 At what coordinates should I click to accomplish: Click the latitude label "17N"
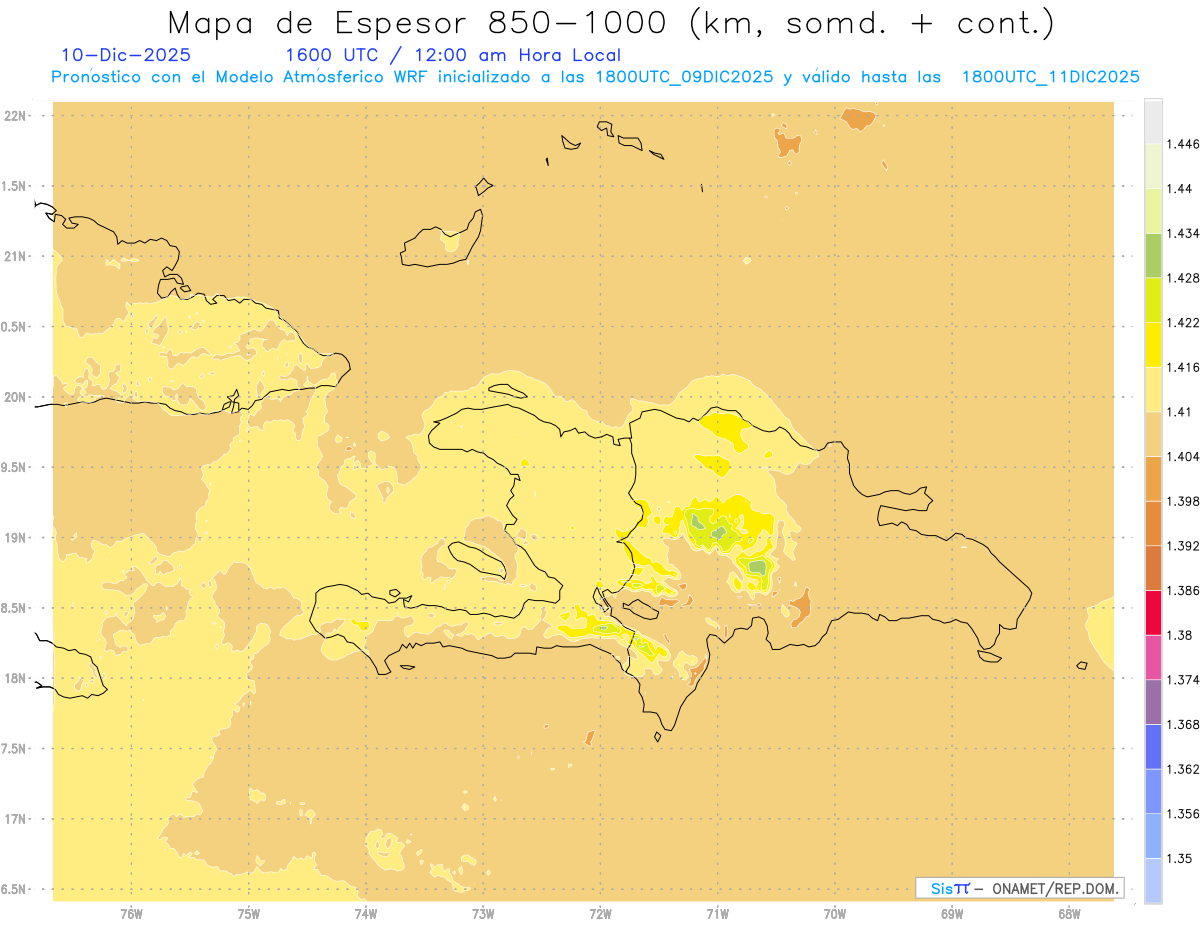pyautogui.click(x=15, y=819)
